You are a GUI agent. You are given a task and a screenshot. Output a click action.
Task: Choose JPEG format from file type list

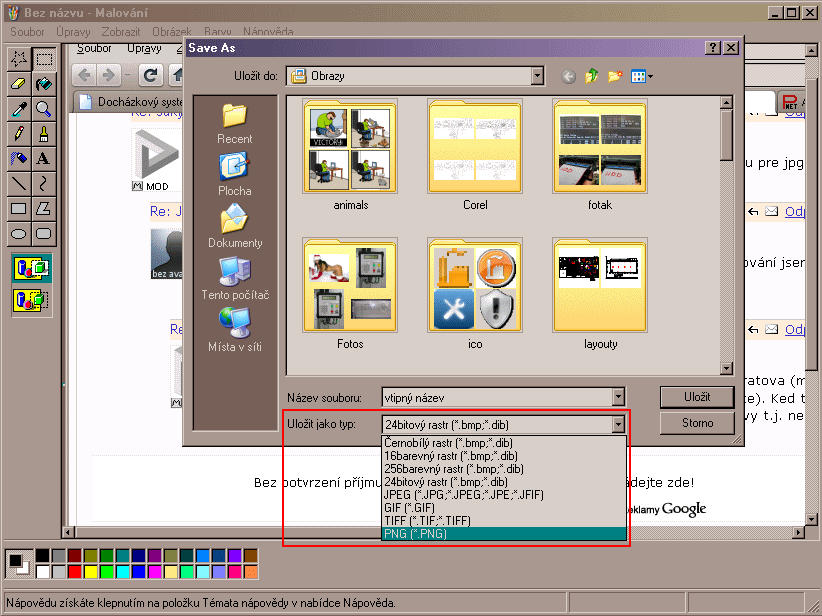click(504, 494)
